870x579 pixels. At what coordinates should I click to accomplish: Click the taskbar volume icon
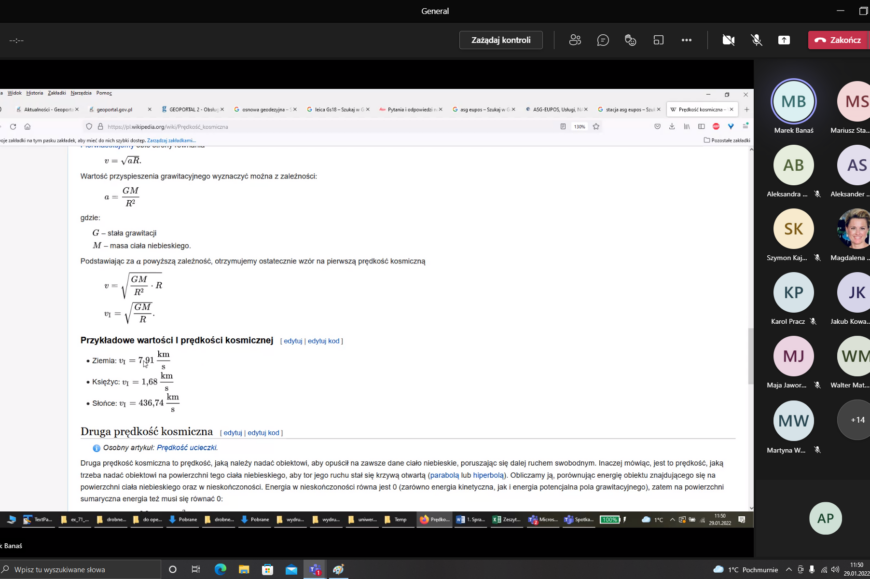point(835,570)
